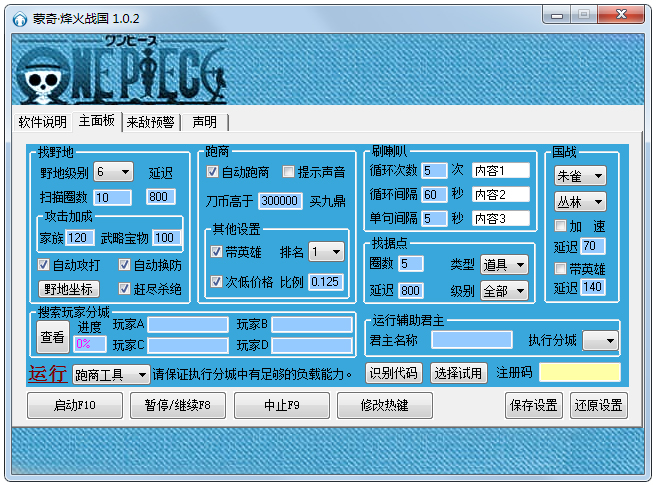Edit the 循环次数 field showing 5
Image resolution: width=657 pixels, height=485 pixels.
[x=434, y=170]
